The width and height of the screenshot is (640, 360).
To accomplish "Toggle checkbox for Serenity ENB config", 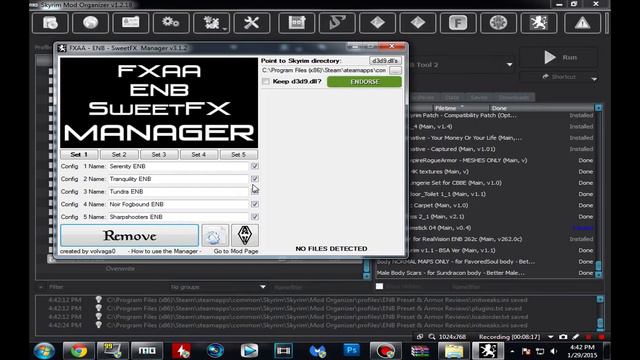I will coord(255,166).
